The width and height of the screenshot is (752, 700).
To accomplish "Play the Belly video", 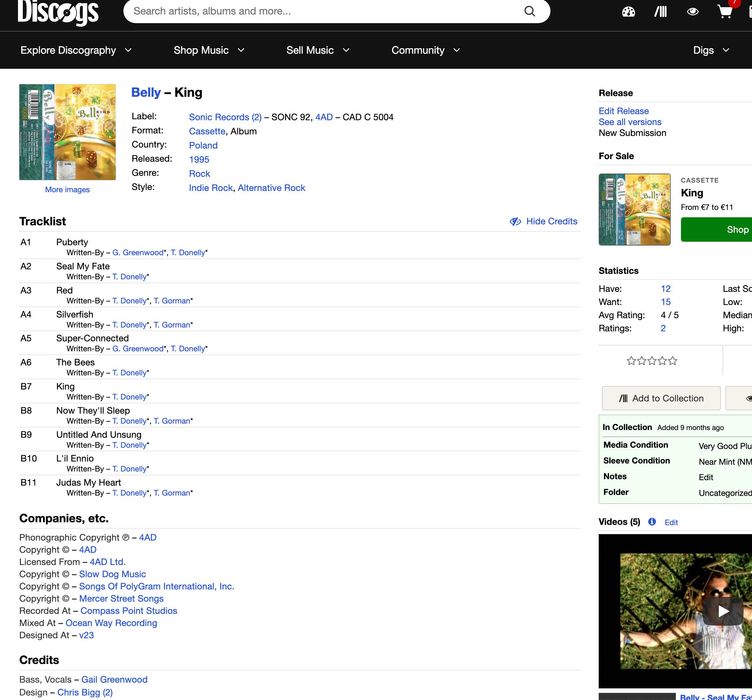I will click(723, 611).
